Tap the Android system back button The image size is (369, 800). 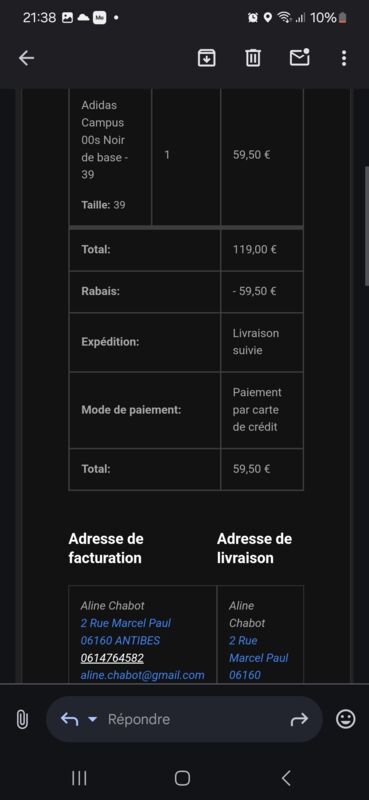pyautogui.click(x=286, y=778)
